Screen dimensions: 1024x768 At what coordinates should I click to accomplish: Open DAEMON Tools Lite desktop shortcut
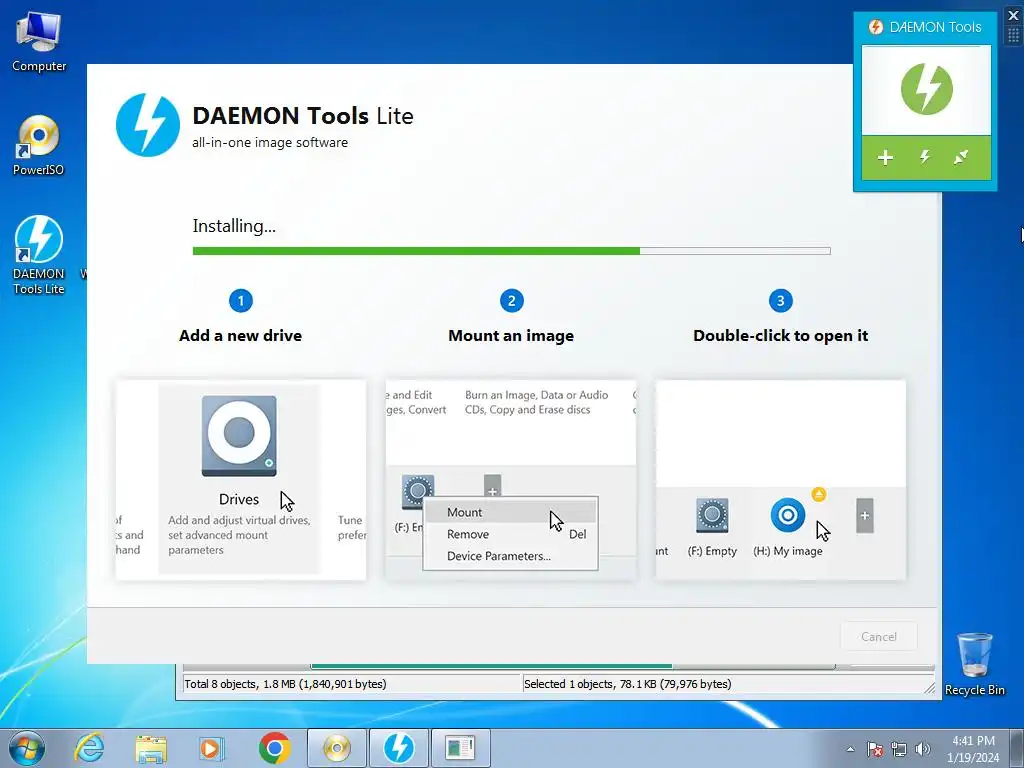(x=39, y=255)
